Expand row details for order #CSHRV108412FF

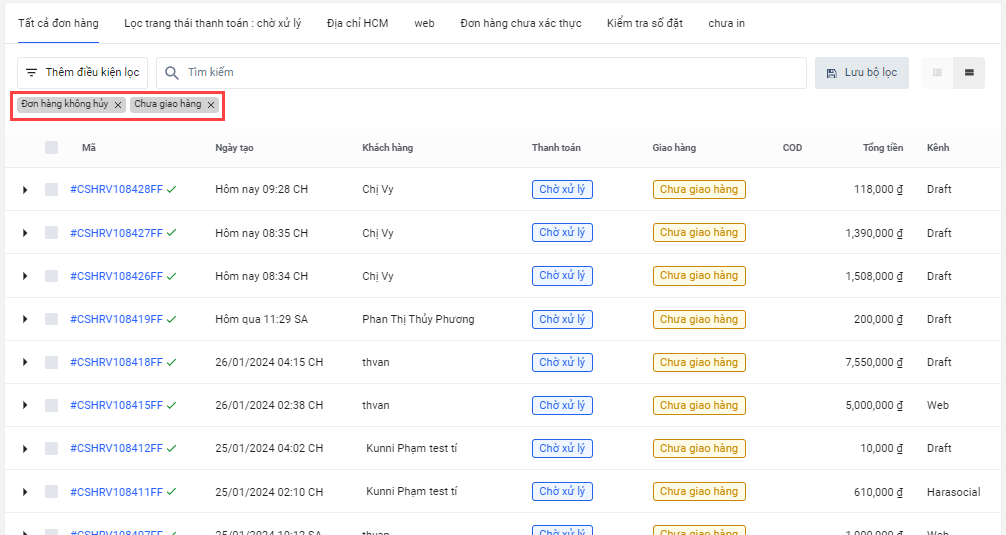pyautogui.click(x=25, y=449)
